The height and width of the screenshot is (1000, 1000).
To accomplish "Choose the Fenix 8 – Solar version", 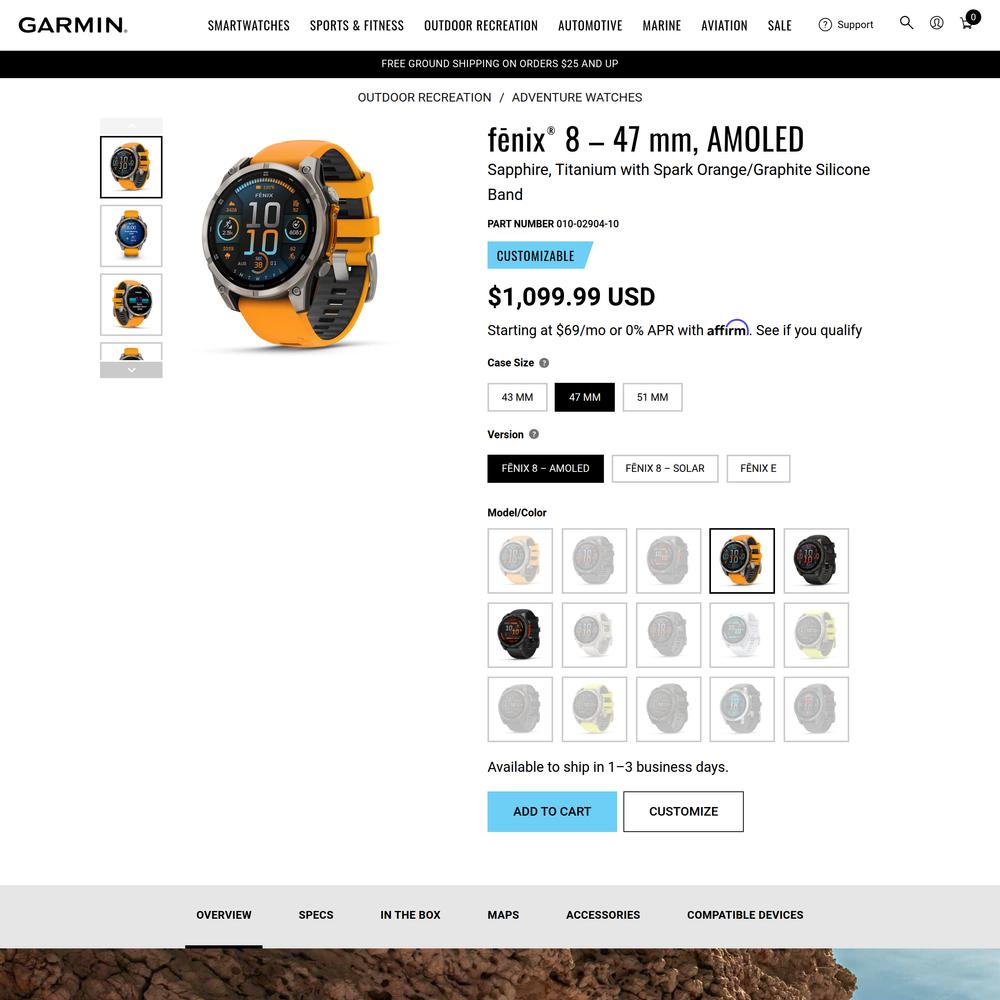I will tap(665, 469).
